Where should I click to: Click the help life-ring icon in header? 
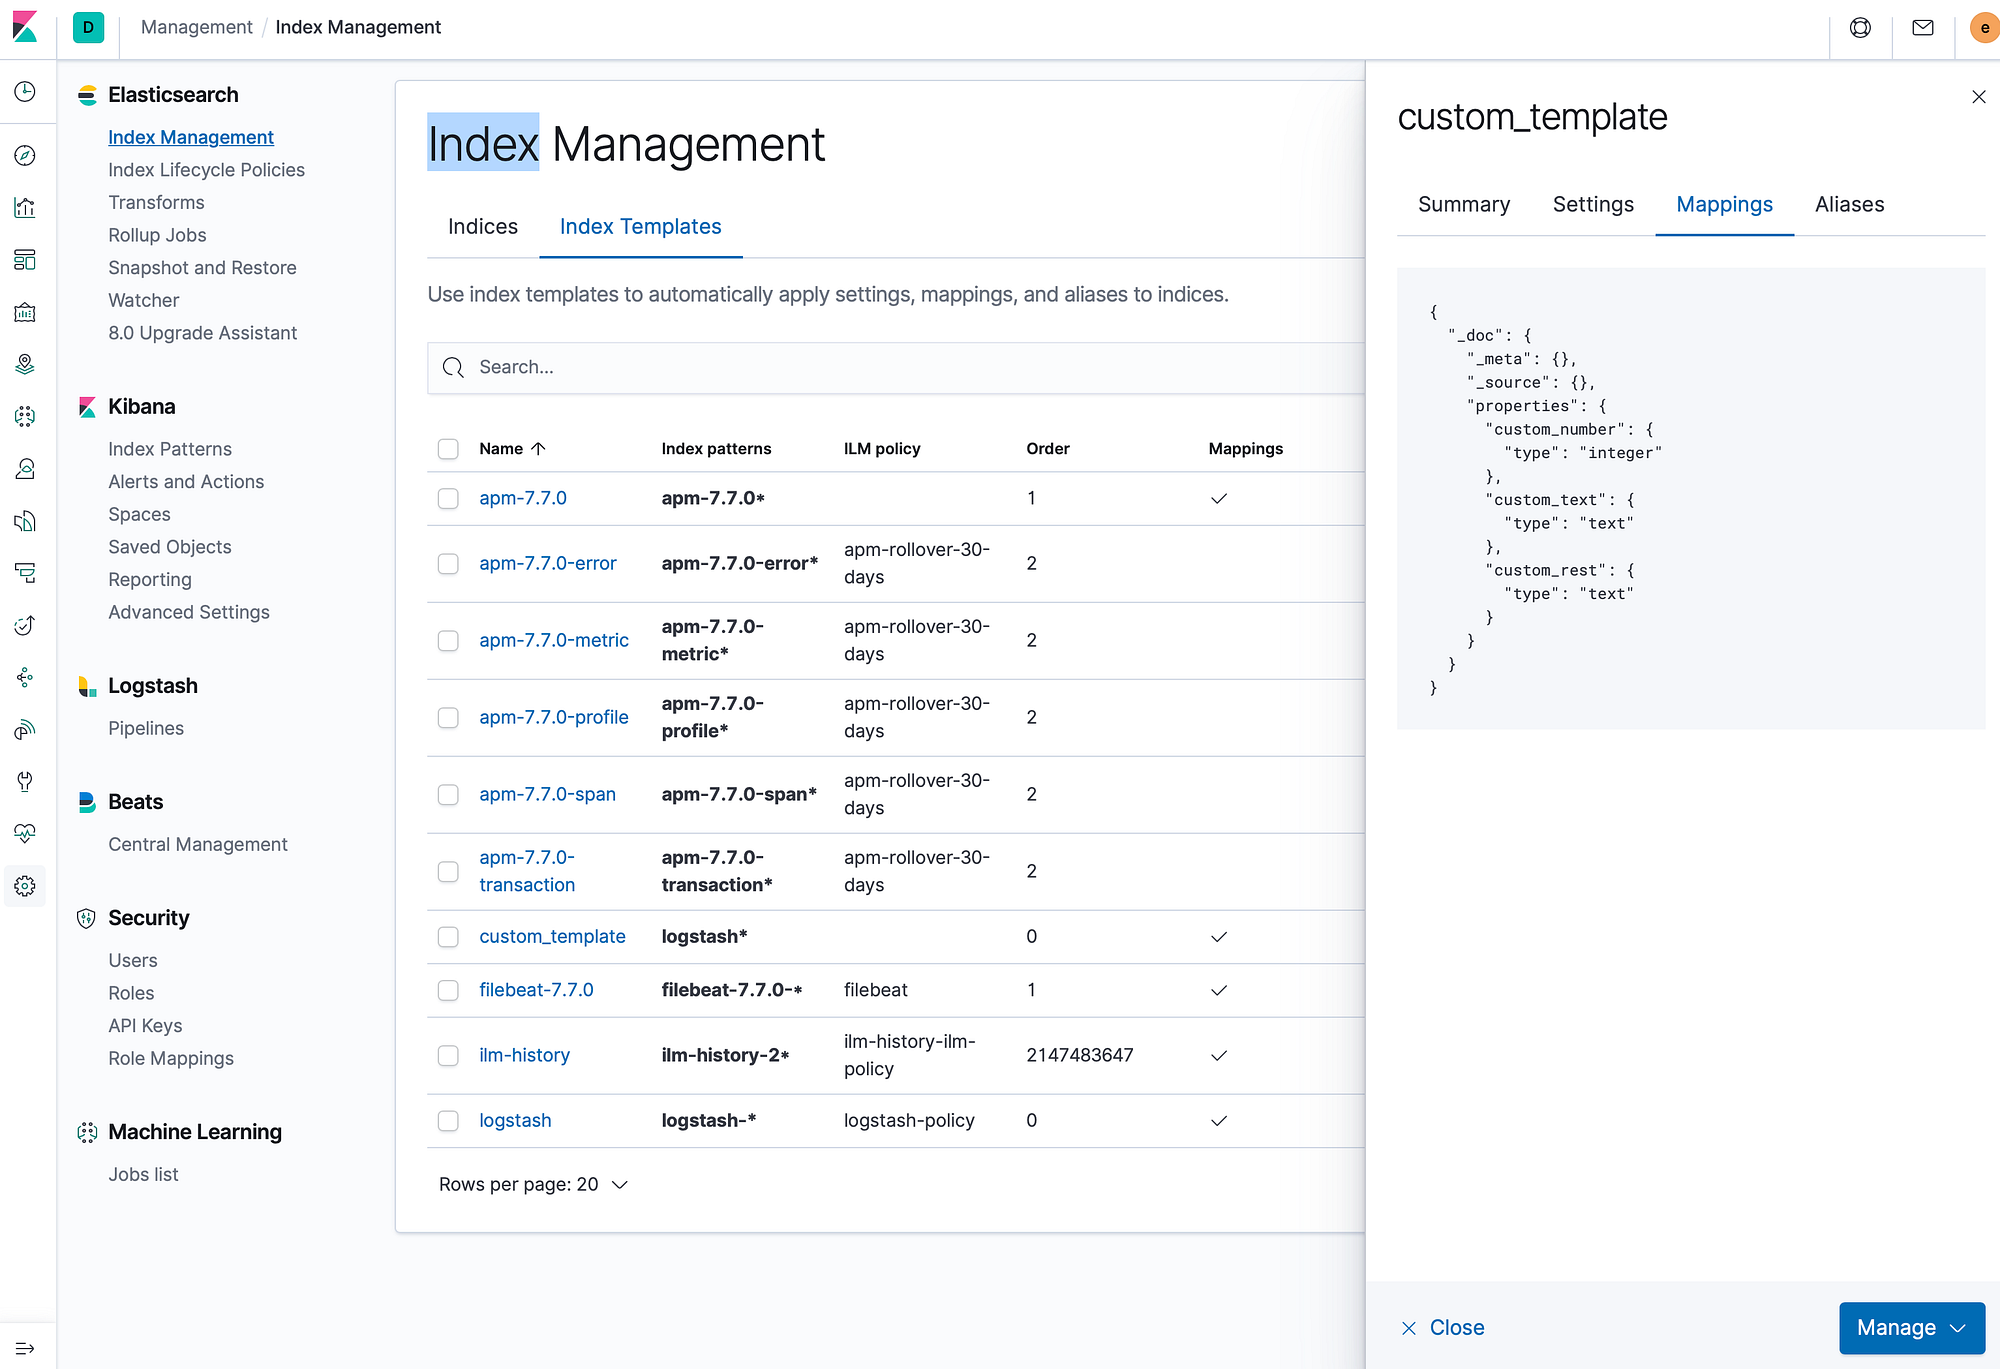(1860, 27)
